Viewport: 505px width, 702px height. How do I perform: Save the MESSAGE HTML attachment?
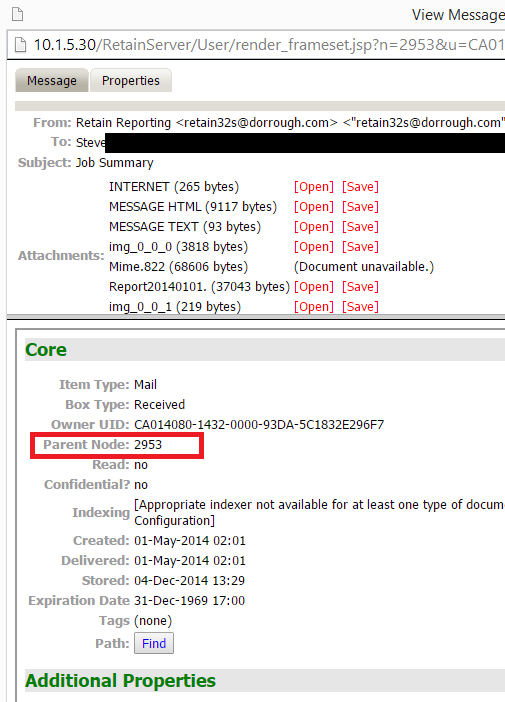(360, 207)
